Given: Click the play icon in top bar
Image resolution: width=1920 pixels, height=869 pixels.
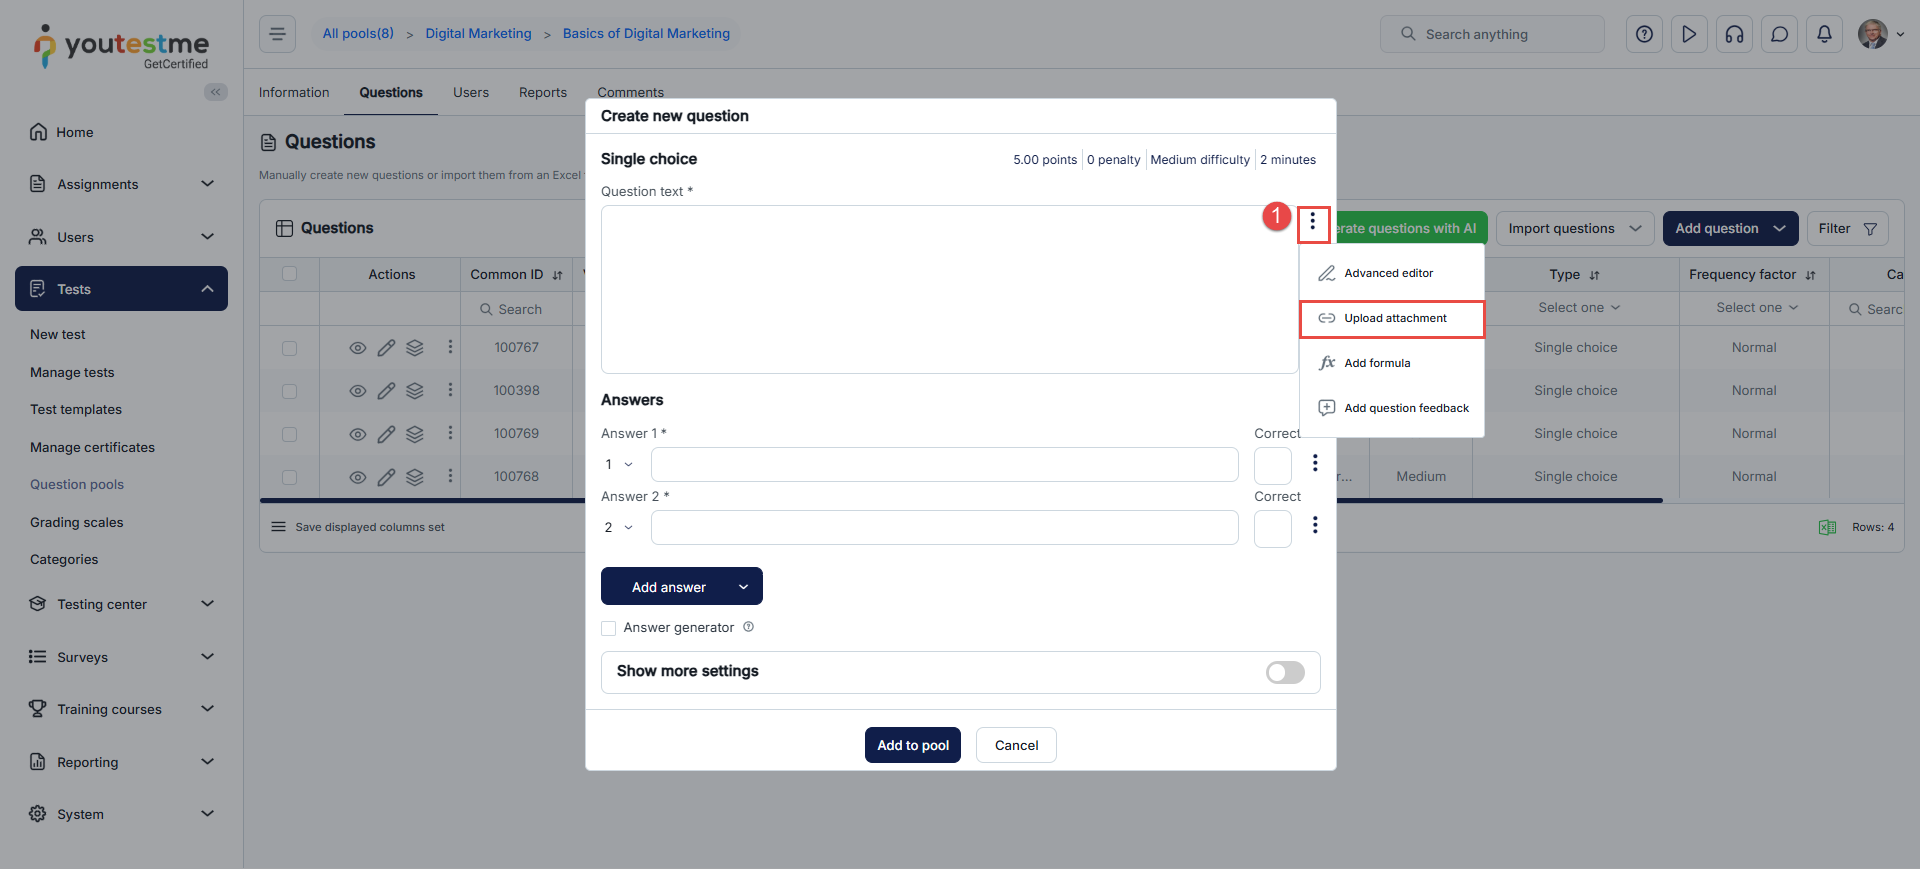Looking at the screenshot, I should (x=1689, y=34).
